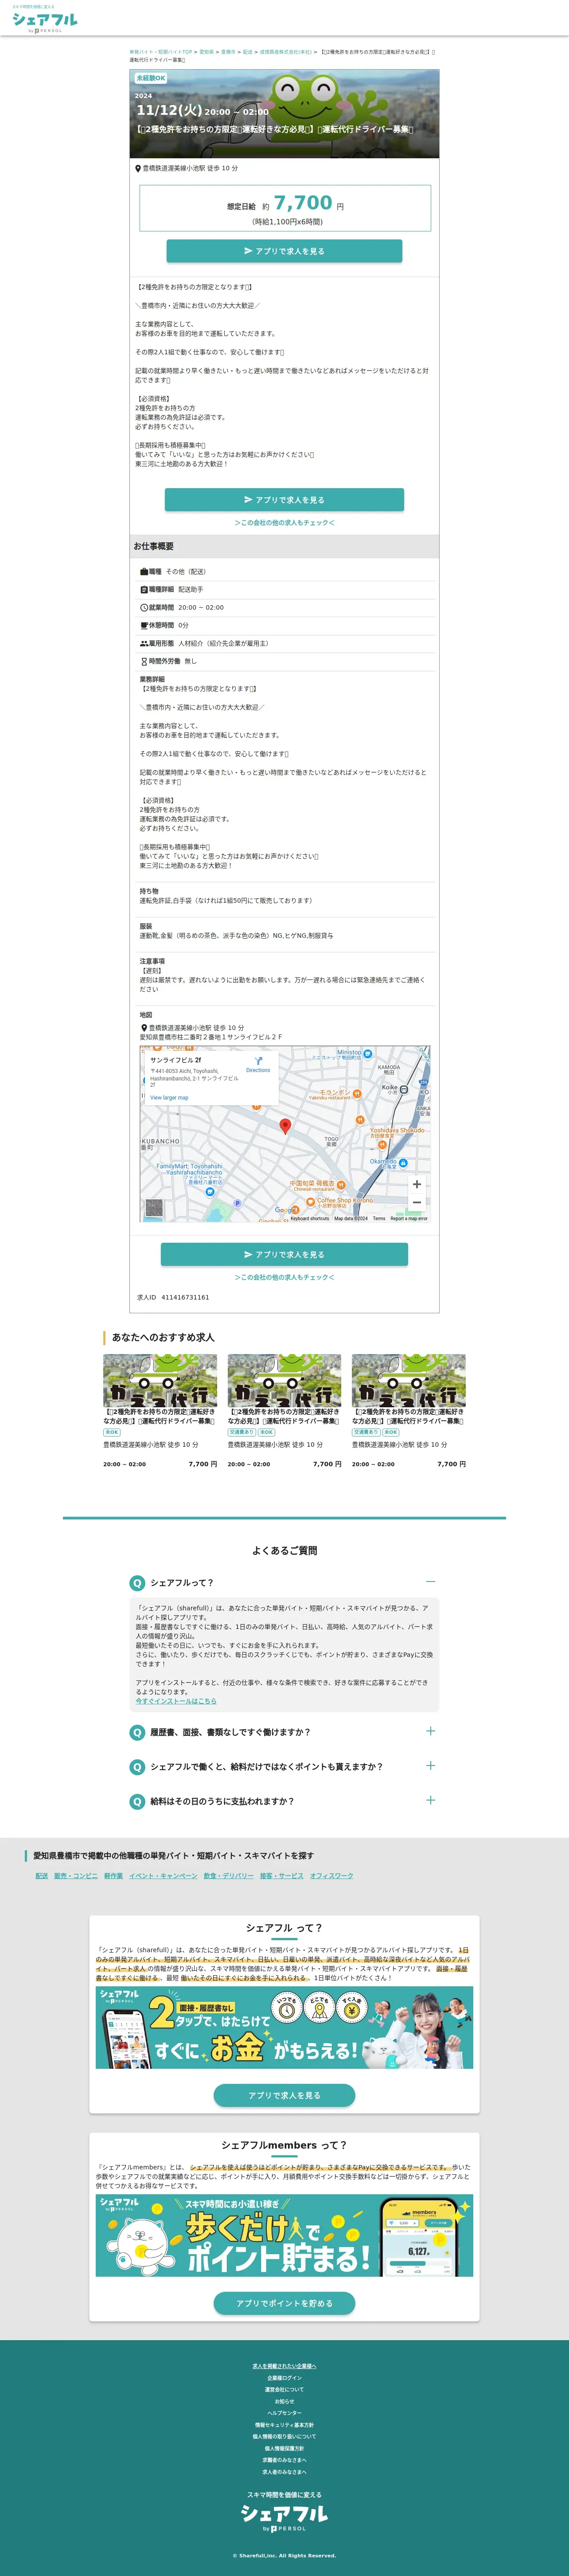Screen dimensions: 569x2576
Task: Click the location pin icon beside station
Action: click(x=138, y=169)
